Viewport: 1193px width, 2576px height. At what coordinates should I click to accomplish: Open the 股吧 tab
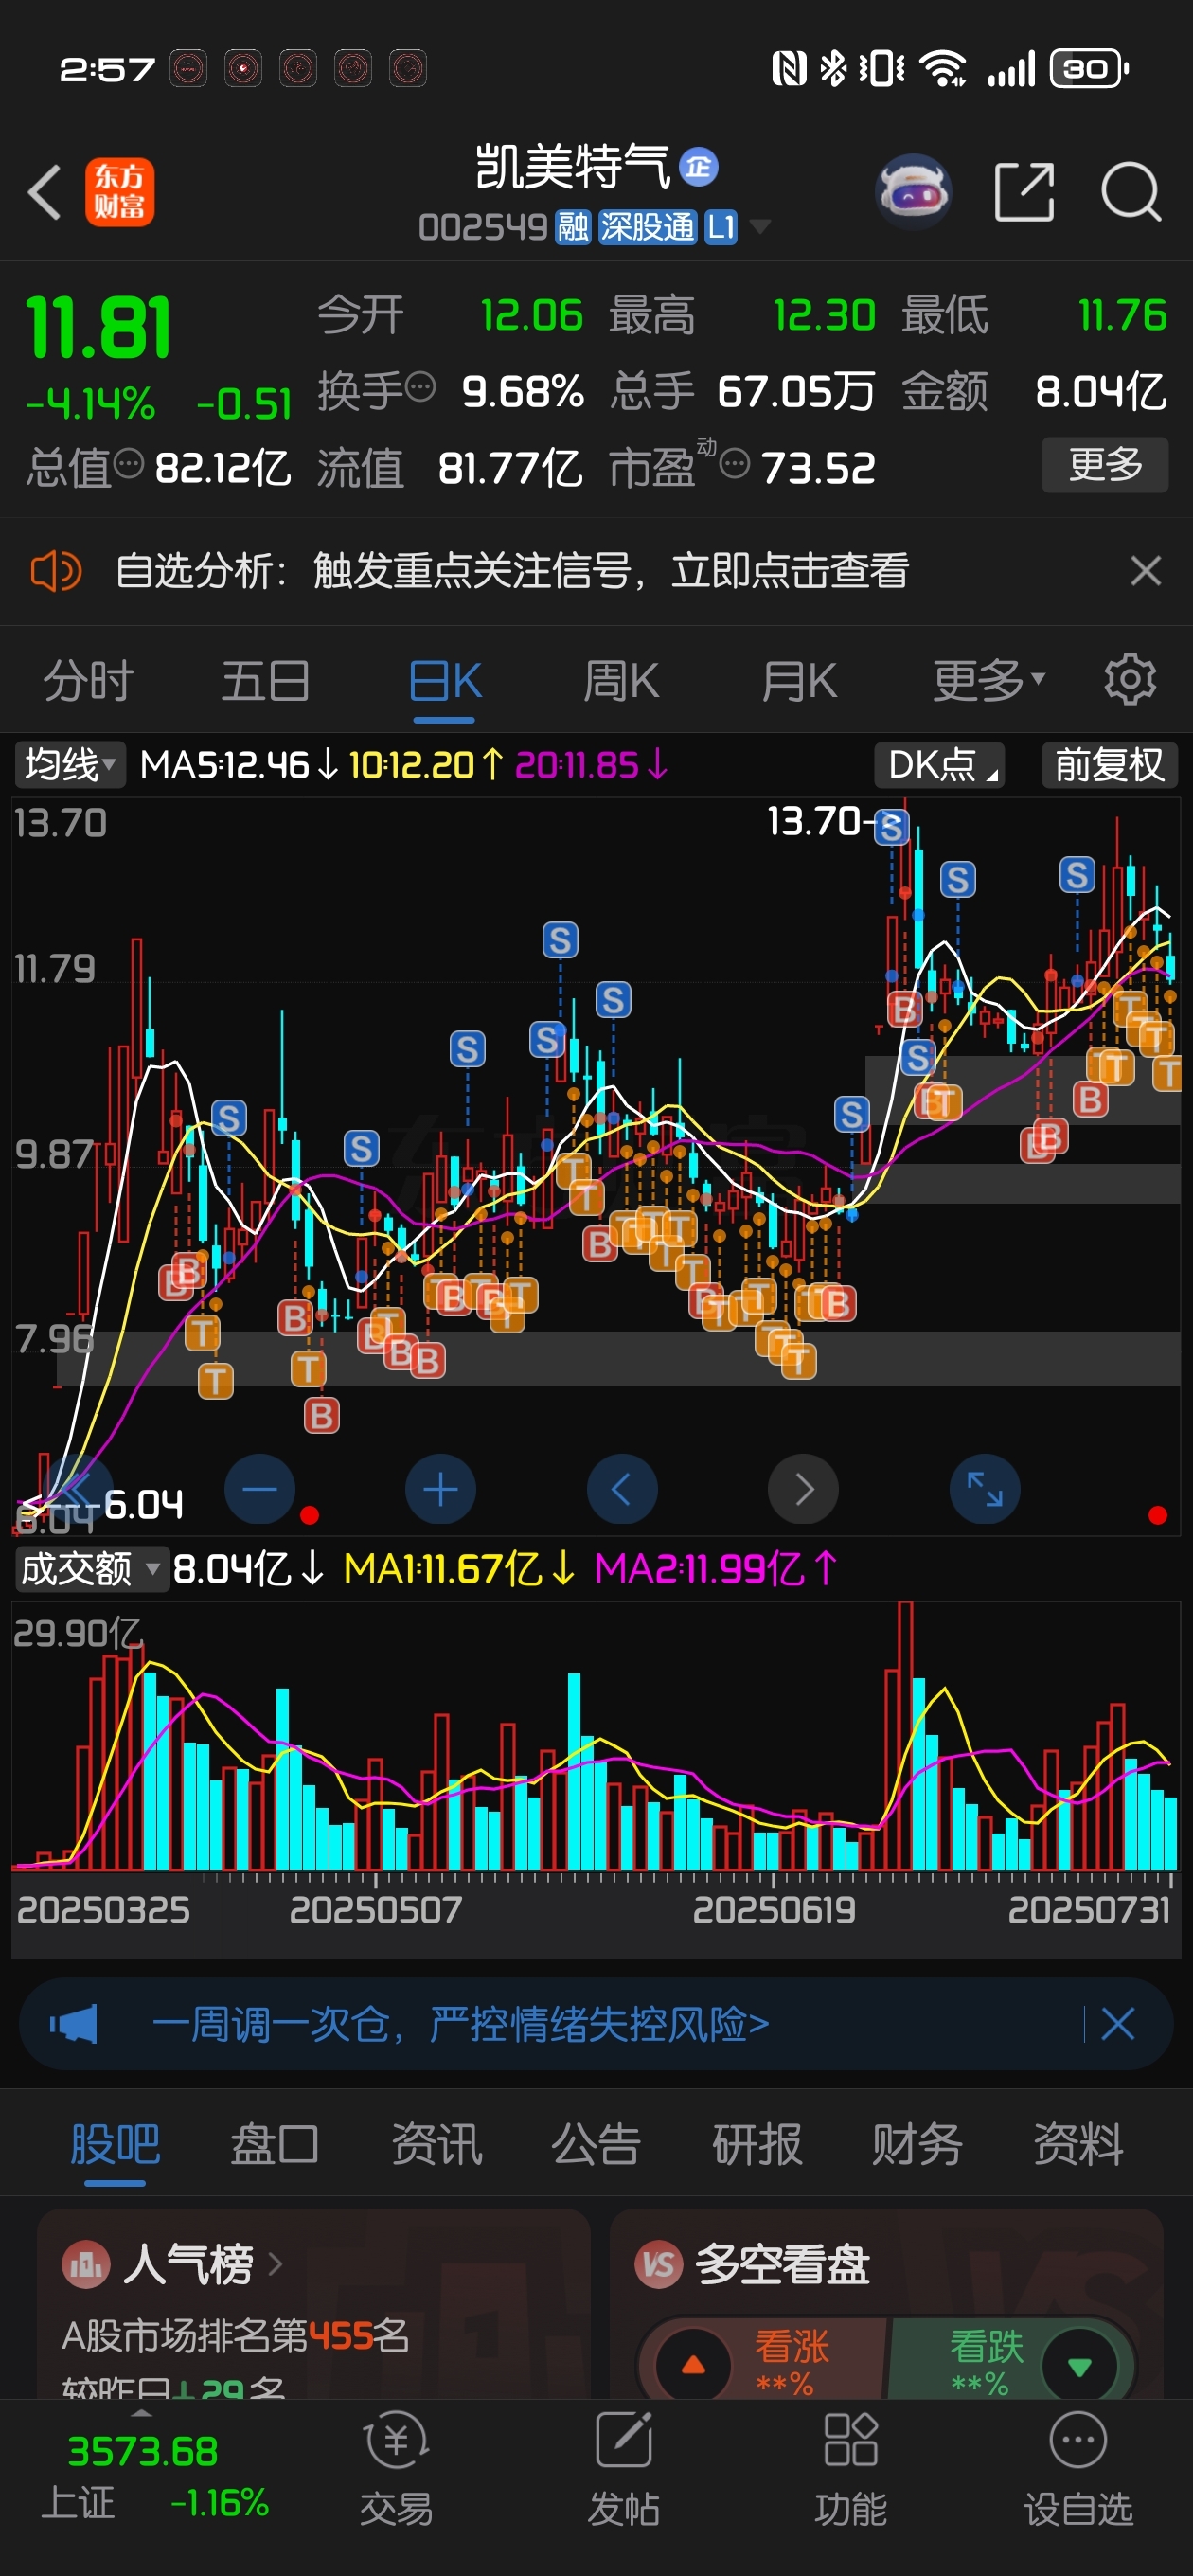tap(115, 2145)
